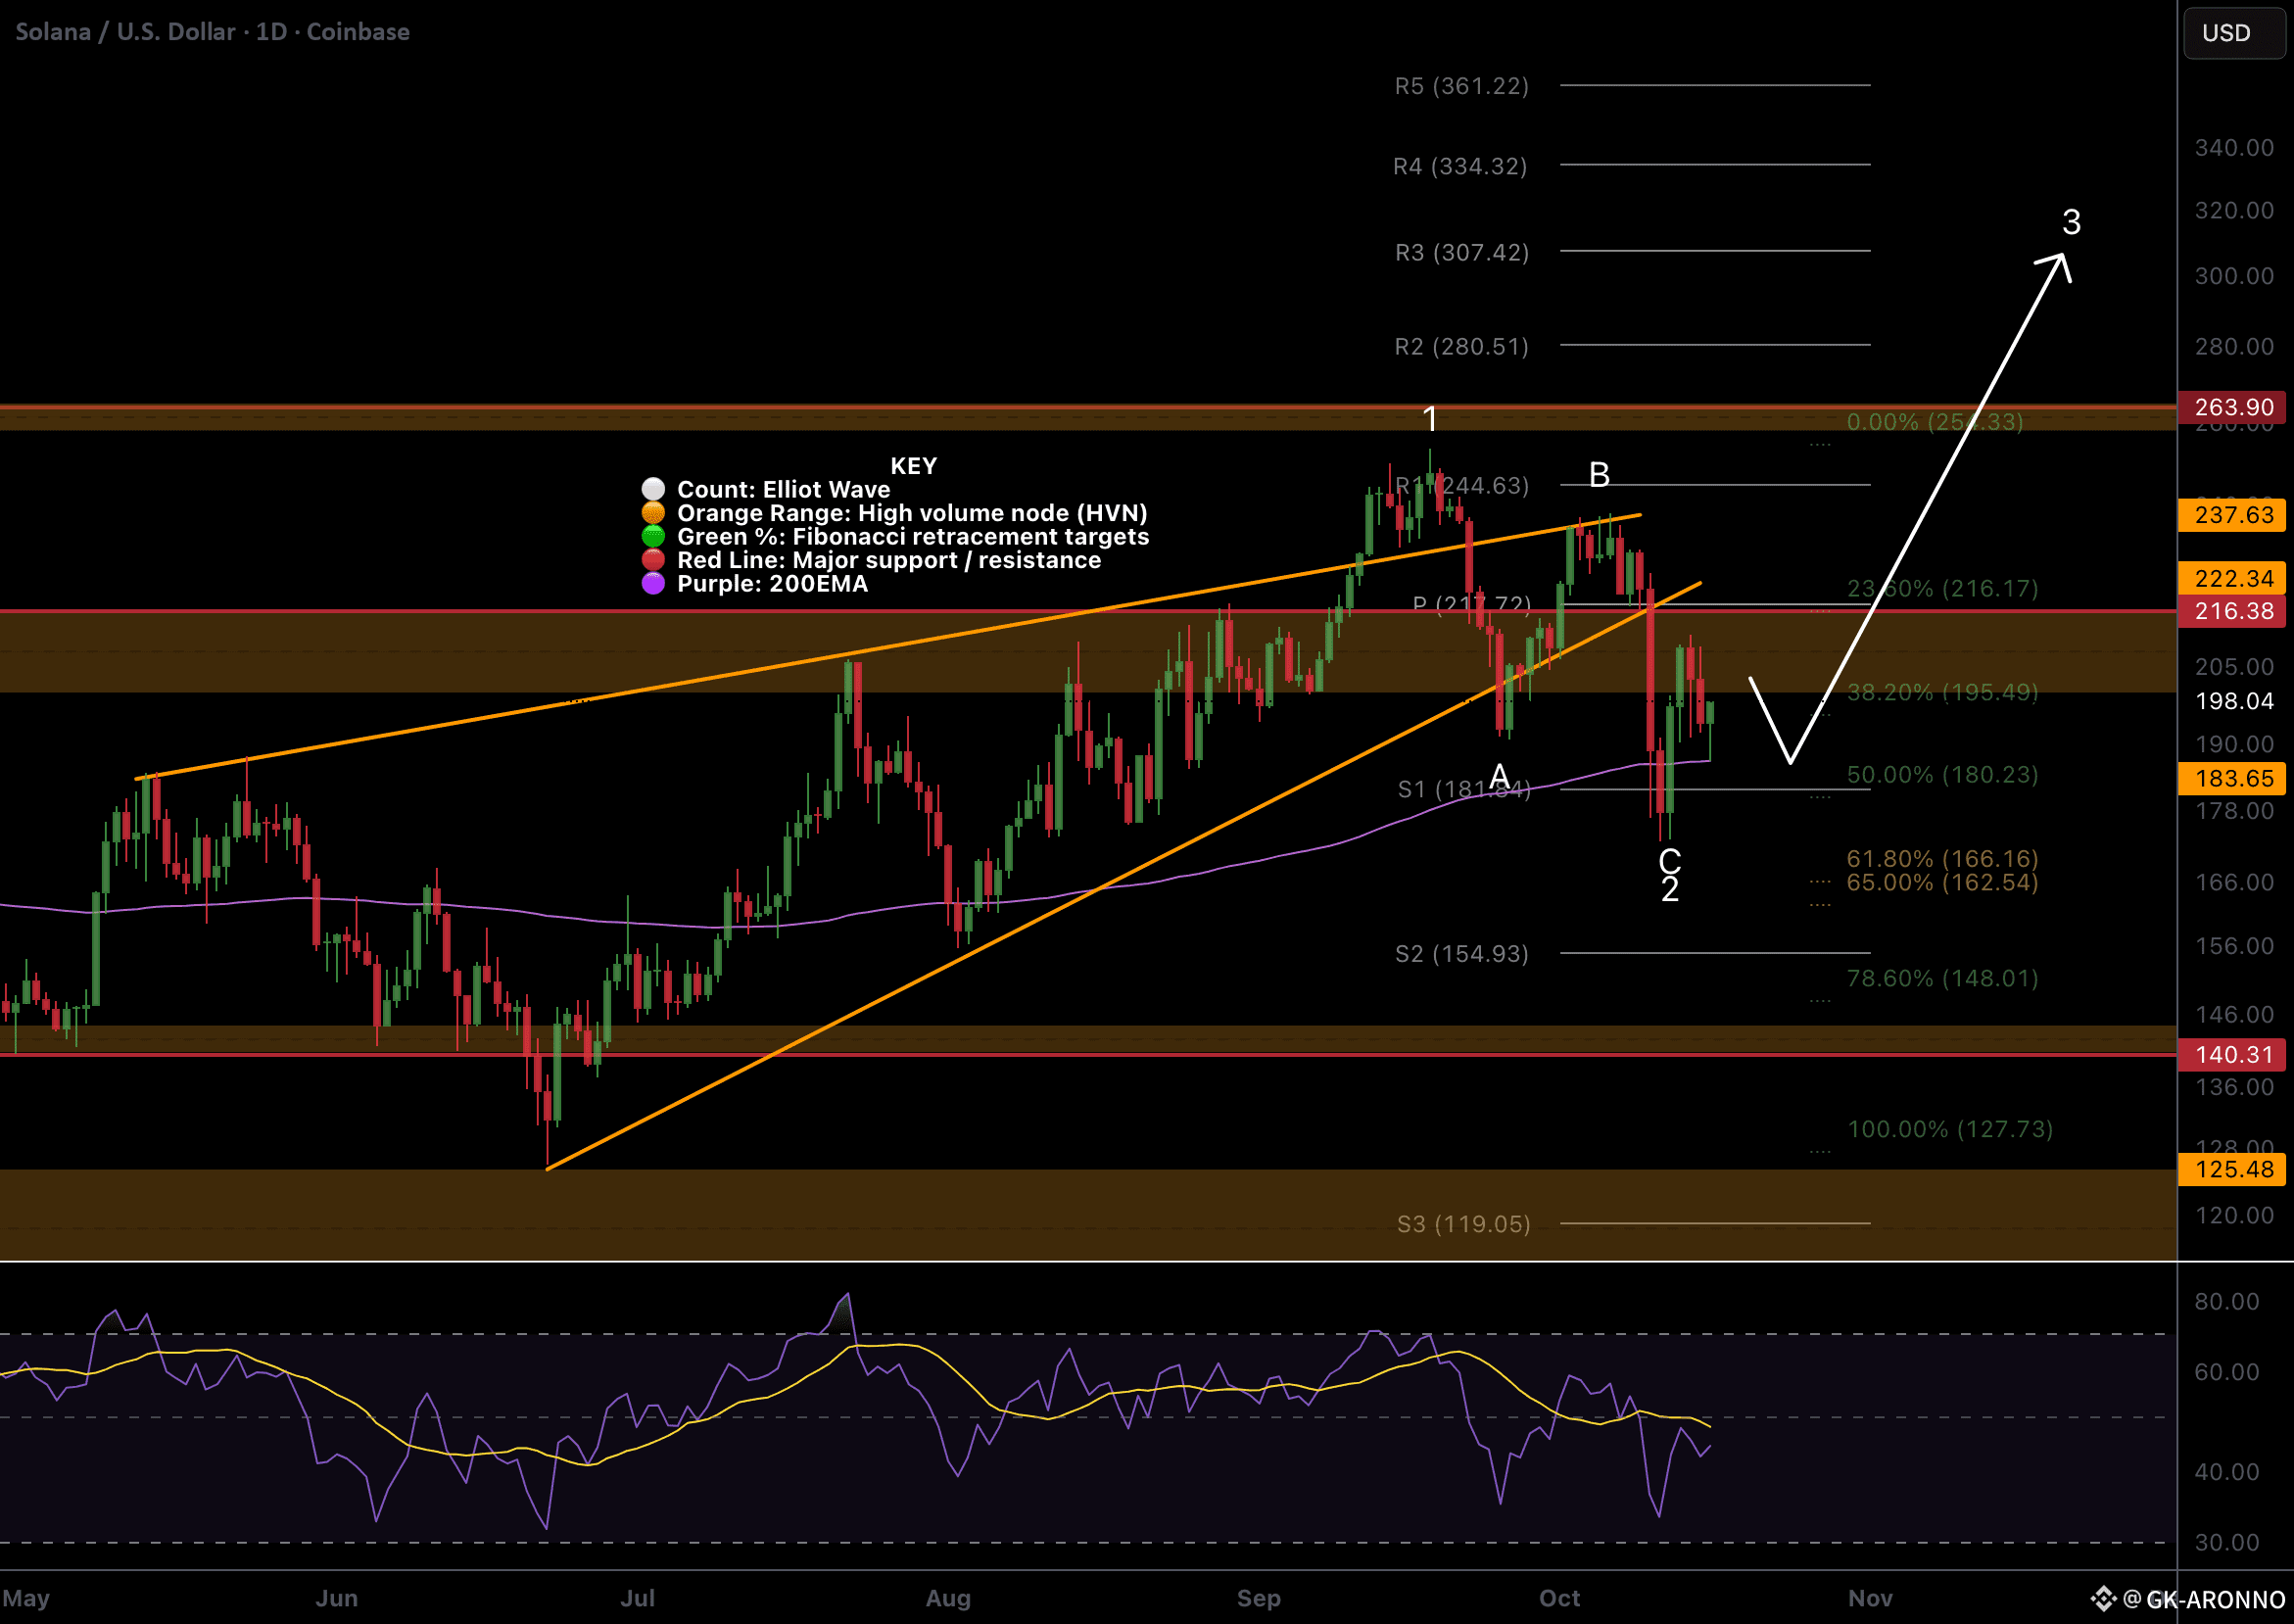Click the purple 200EMA legend dot
This screenshot has height=1624, width=2294.
click(653, 584)
